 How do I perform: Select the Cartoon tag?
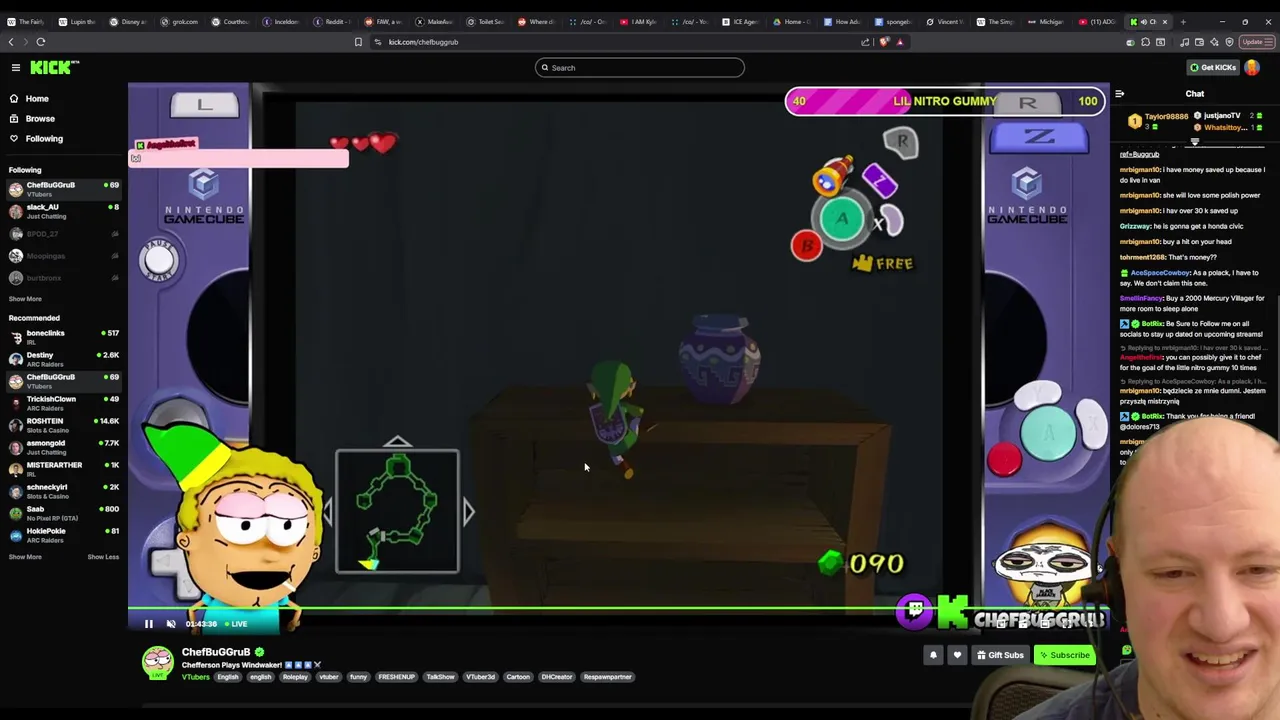518,677
